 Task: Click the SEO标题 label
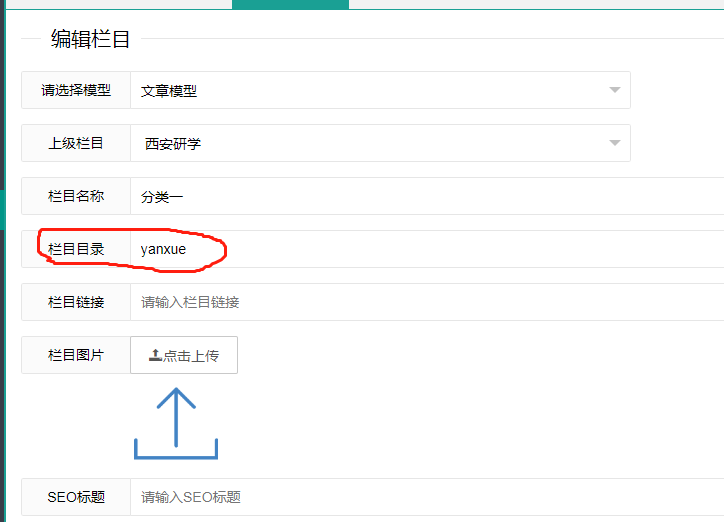[76, 497]
